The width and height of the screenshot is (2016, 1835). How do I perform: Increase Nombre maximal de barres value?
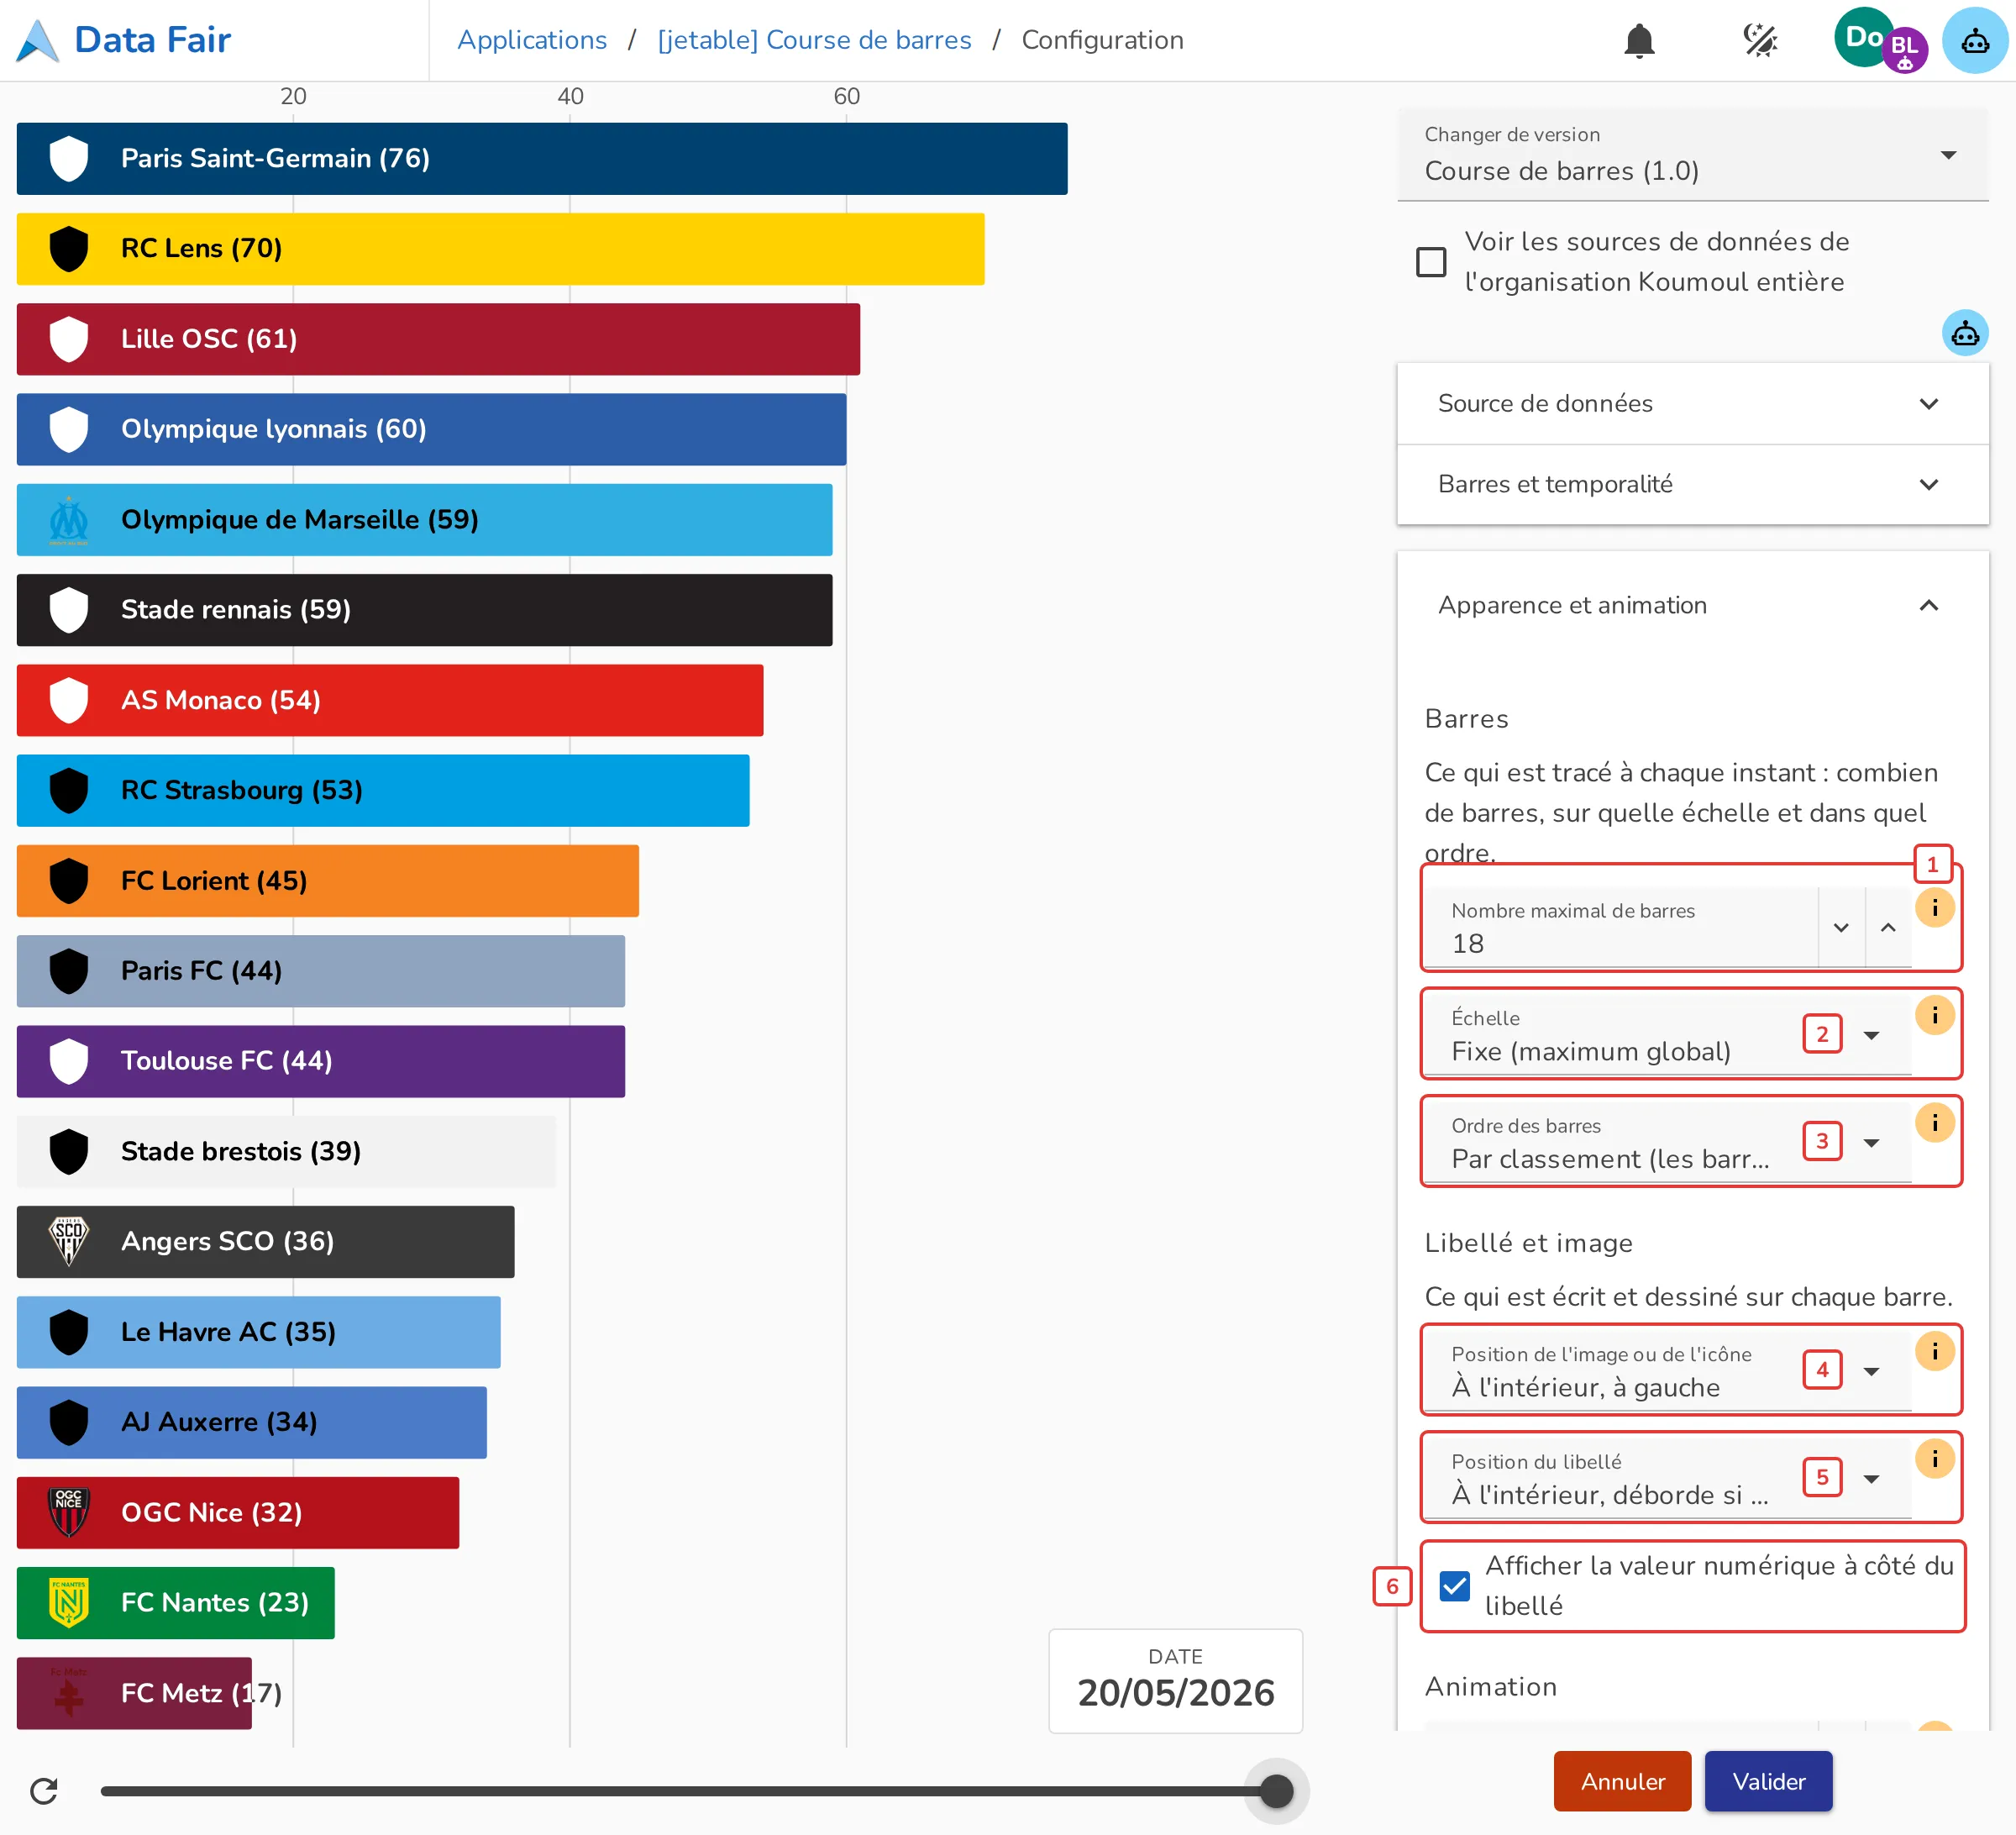point(1888,927)
